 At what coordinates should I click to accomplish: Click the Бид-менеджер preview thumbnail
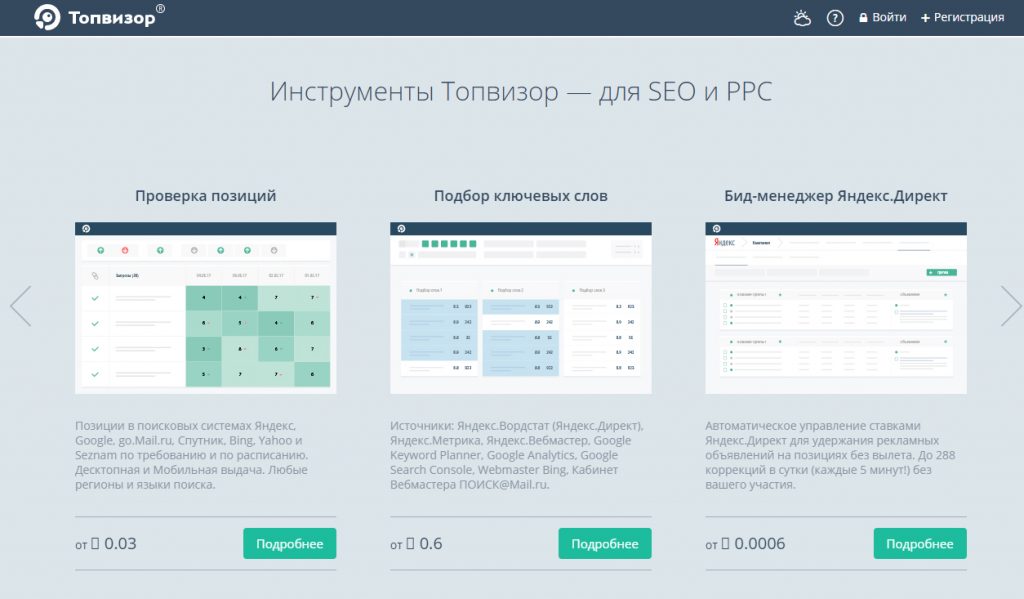836,308
